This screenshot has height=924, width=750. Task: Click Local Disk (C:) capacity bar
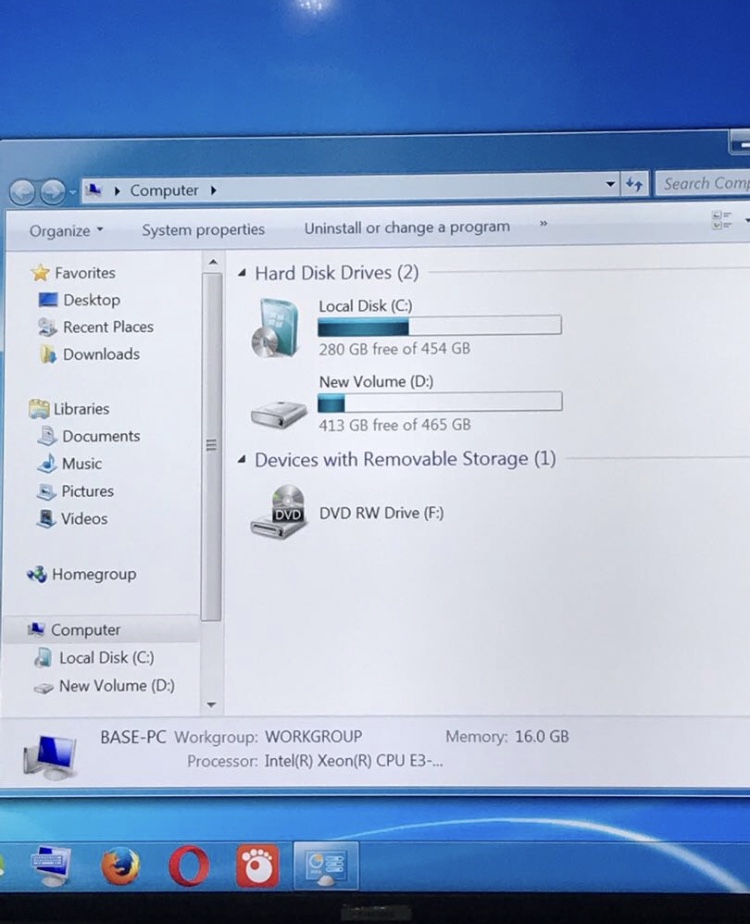(x=439, y=326)
